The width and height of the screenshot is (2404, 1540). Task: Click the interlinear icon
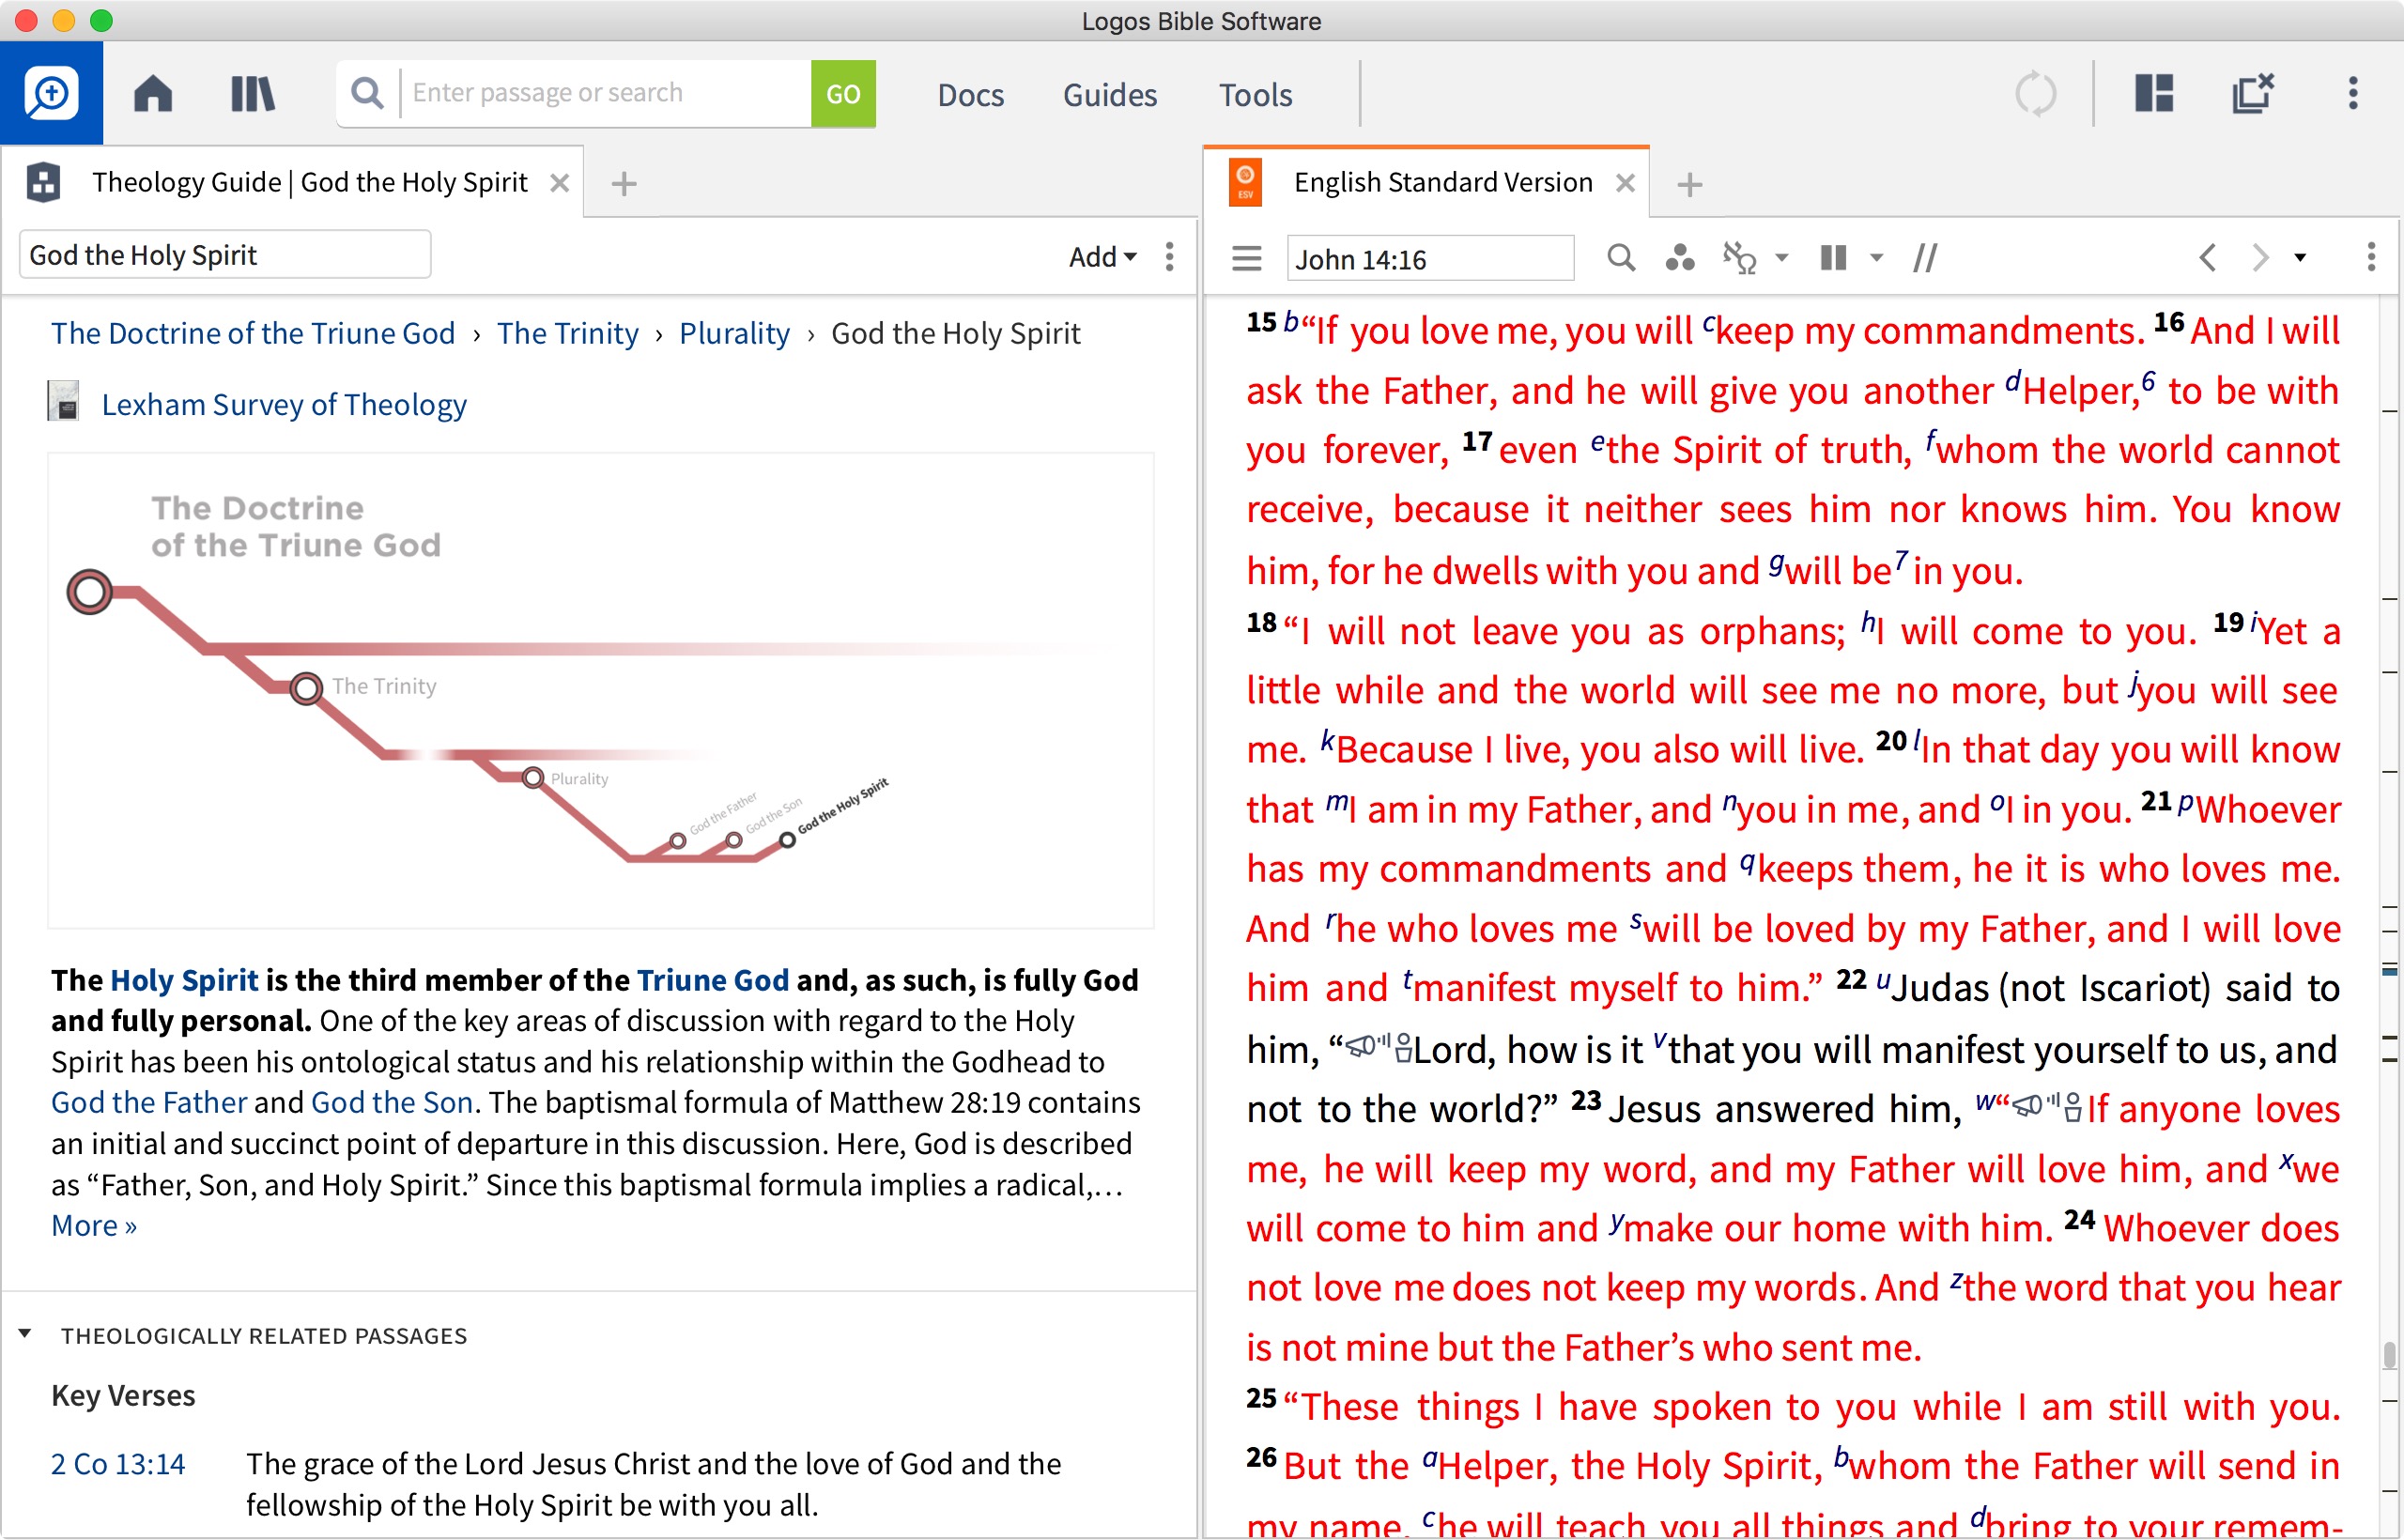tap(1740, 258)
